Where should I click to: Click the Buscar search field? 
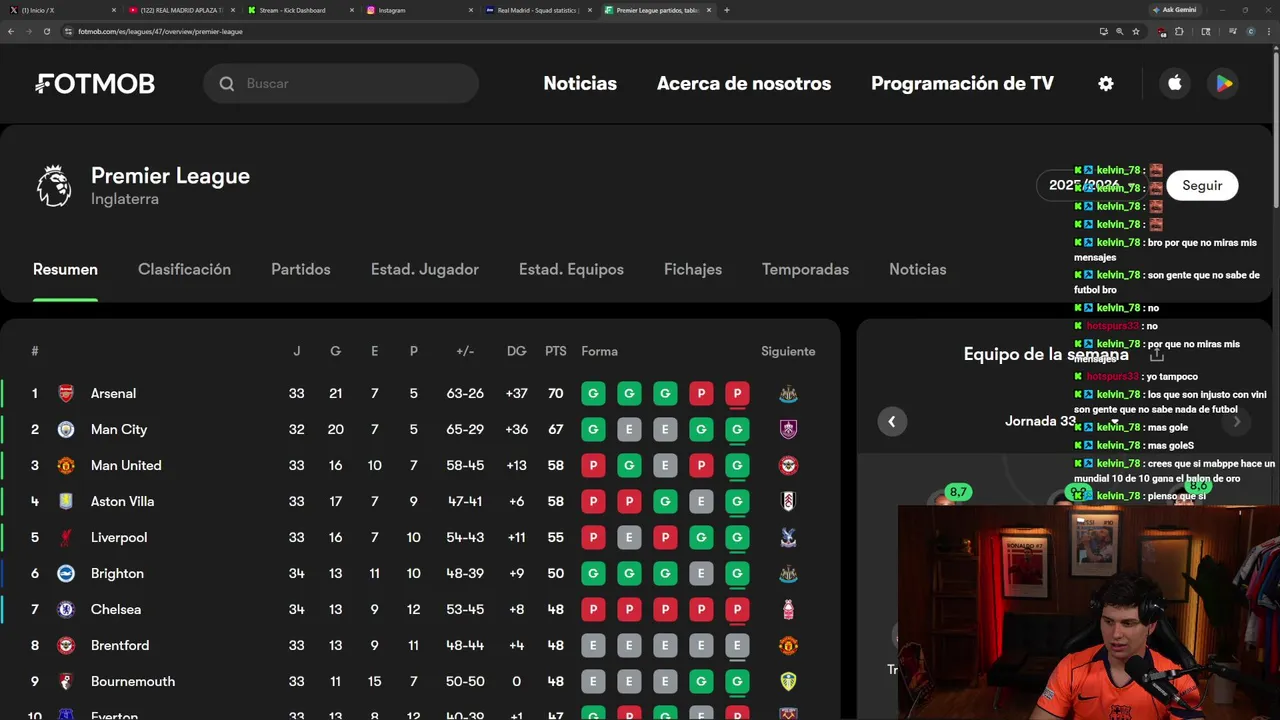coord(341,84)
